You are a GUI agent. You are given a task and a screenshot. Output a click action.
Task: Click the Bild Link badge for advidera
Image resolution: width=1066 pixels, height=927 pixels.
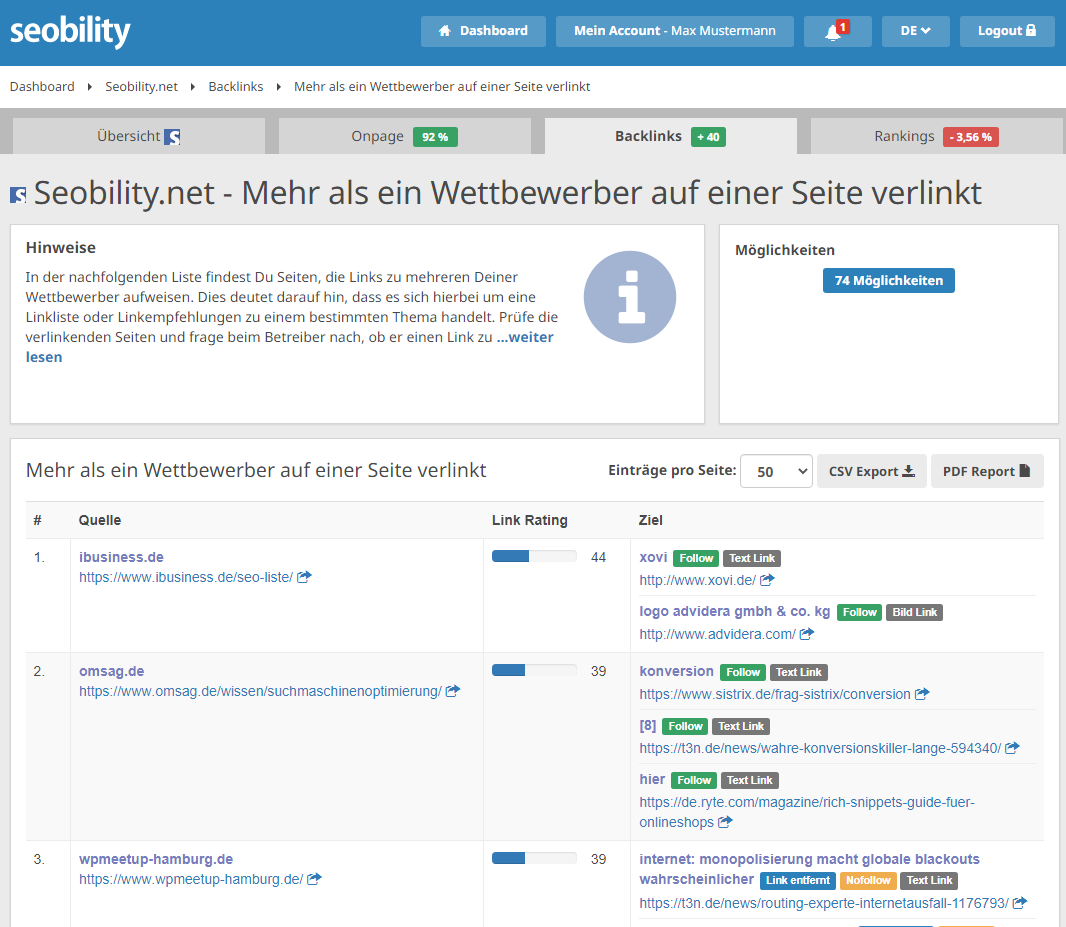point(914,612)
